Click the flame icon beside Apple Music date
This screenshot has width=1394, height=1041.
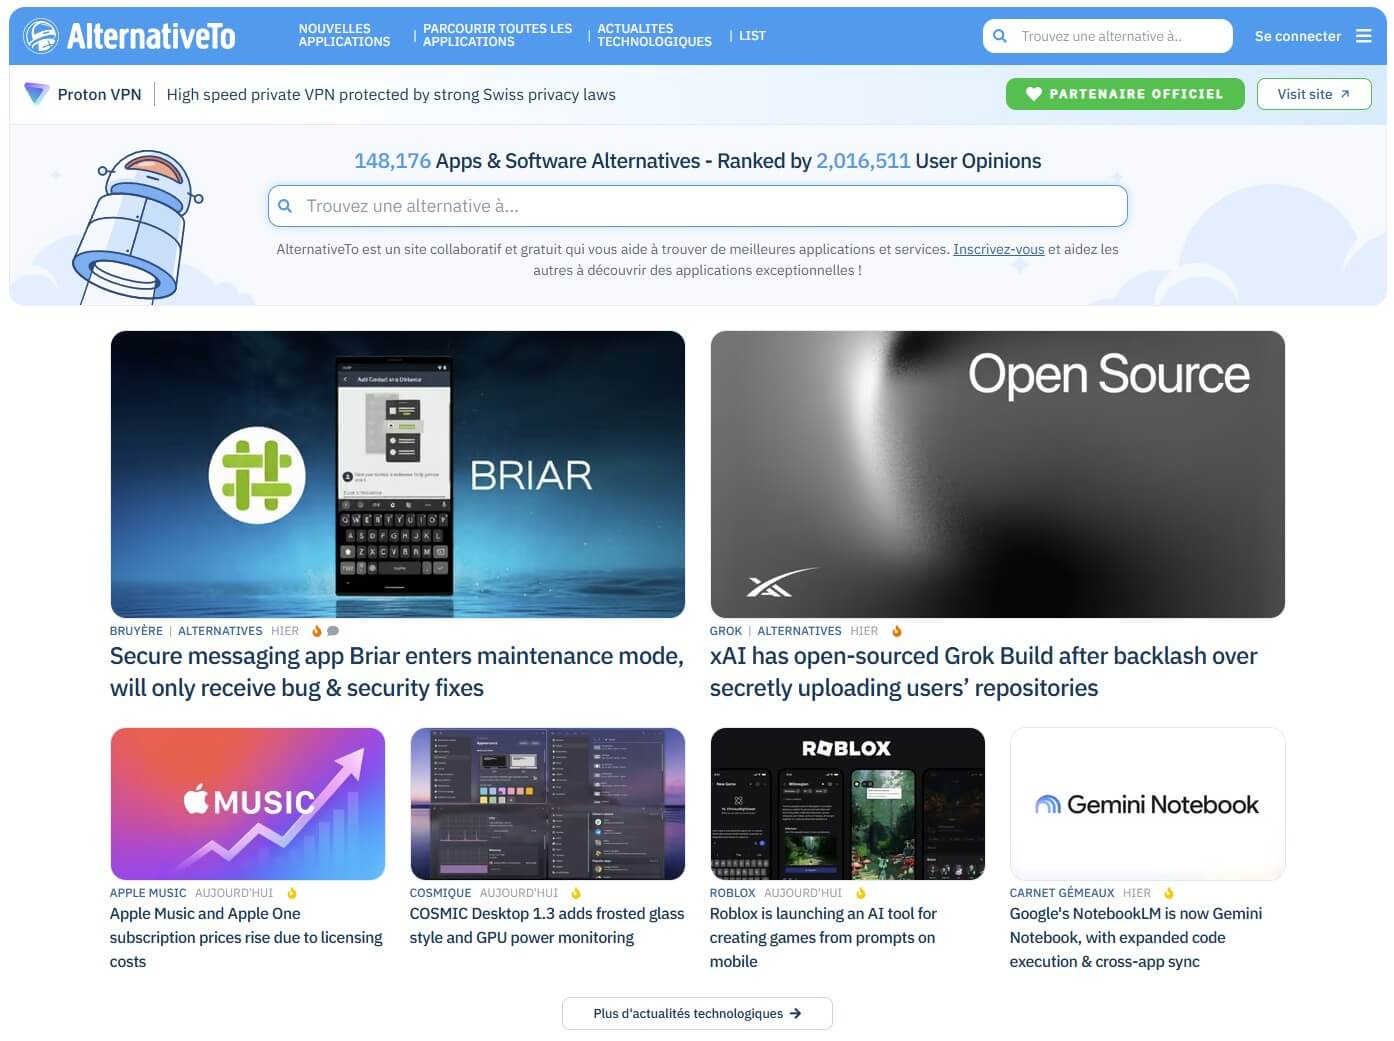[x=292, y=893]
